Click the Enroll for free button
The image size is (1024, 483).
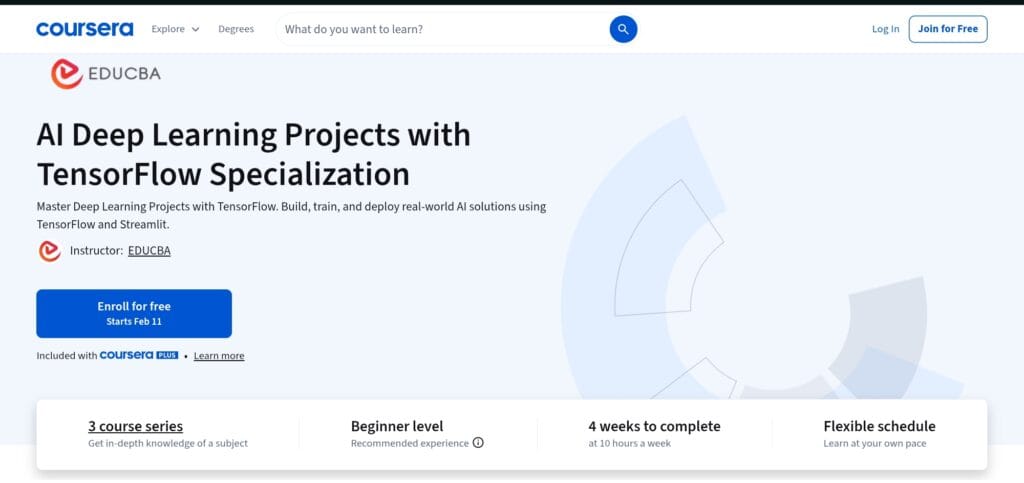134,313
